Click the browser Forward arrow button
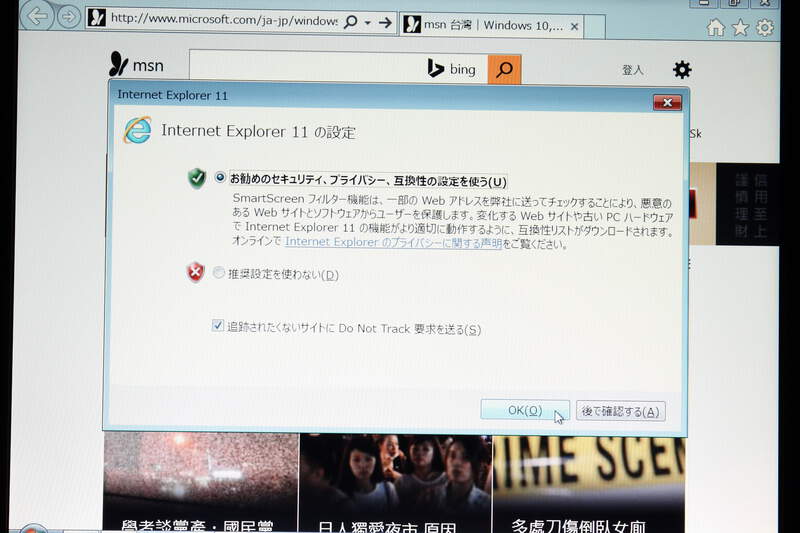 tap(69, 17)
